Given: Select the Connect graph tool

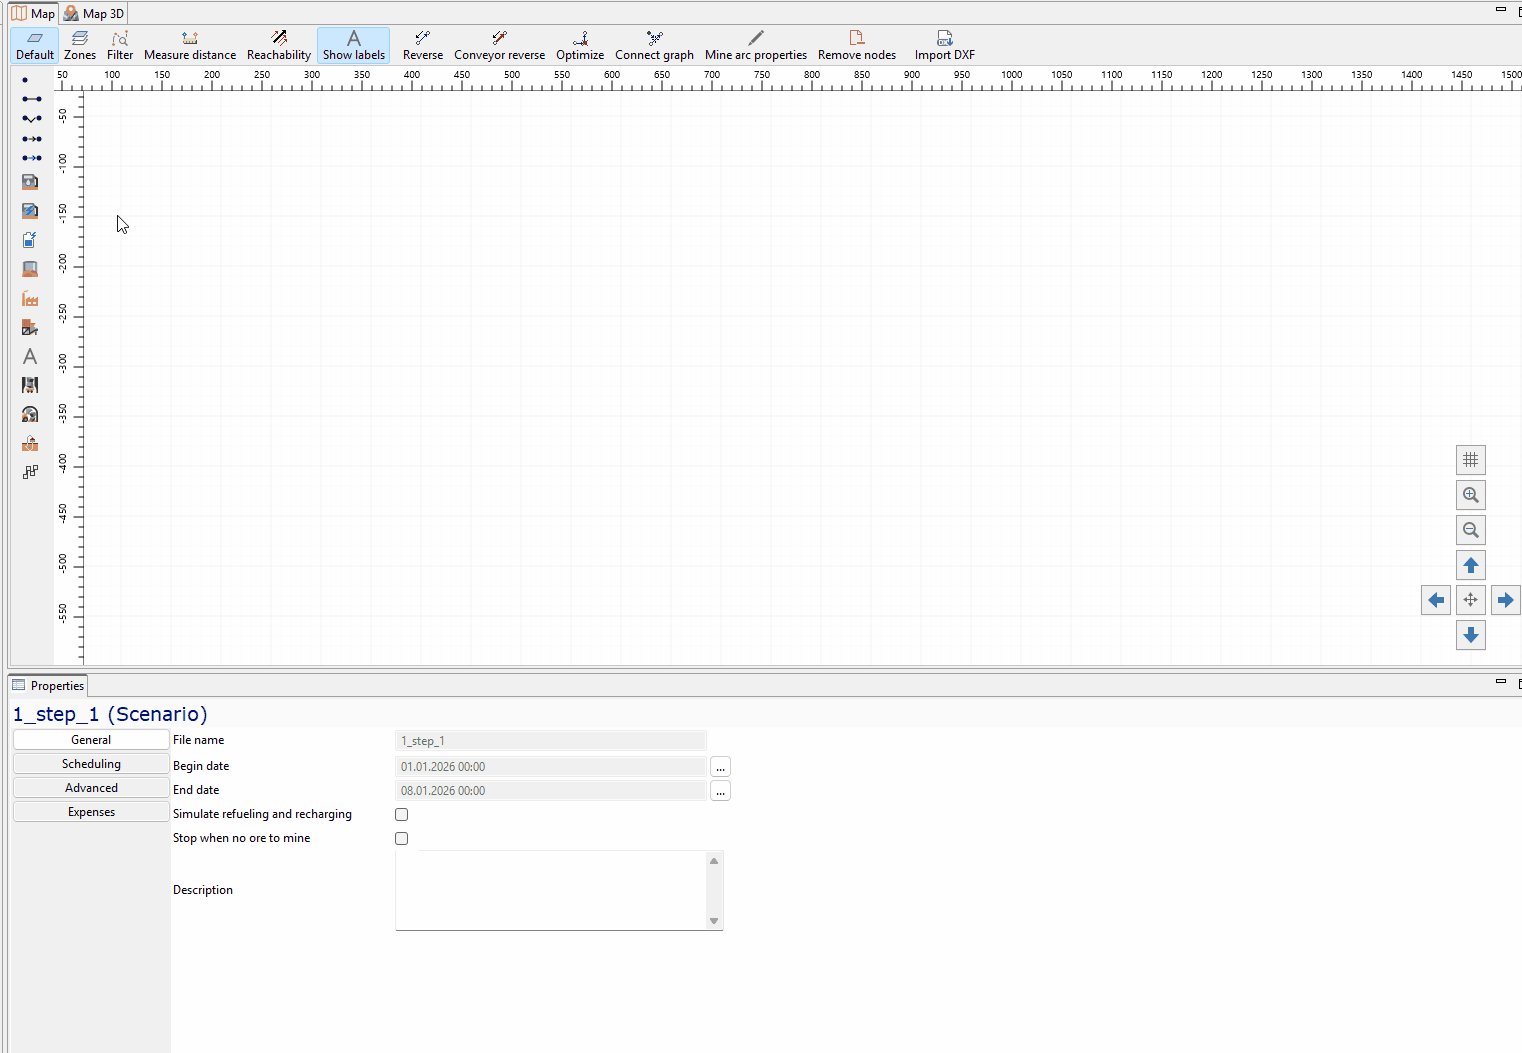Looking at the screenshot, I should coord(654,46).
